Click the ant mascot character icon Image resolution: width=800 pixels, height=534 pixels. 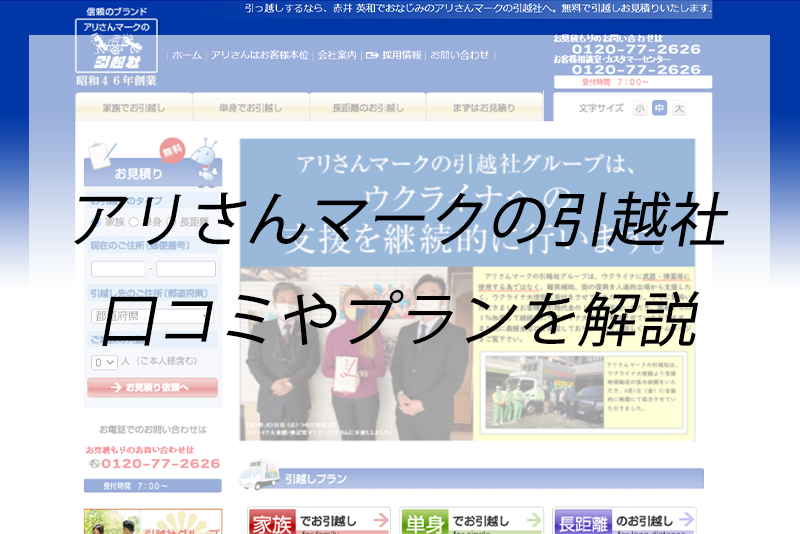pos(205,161)
